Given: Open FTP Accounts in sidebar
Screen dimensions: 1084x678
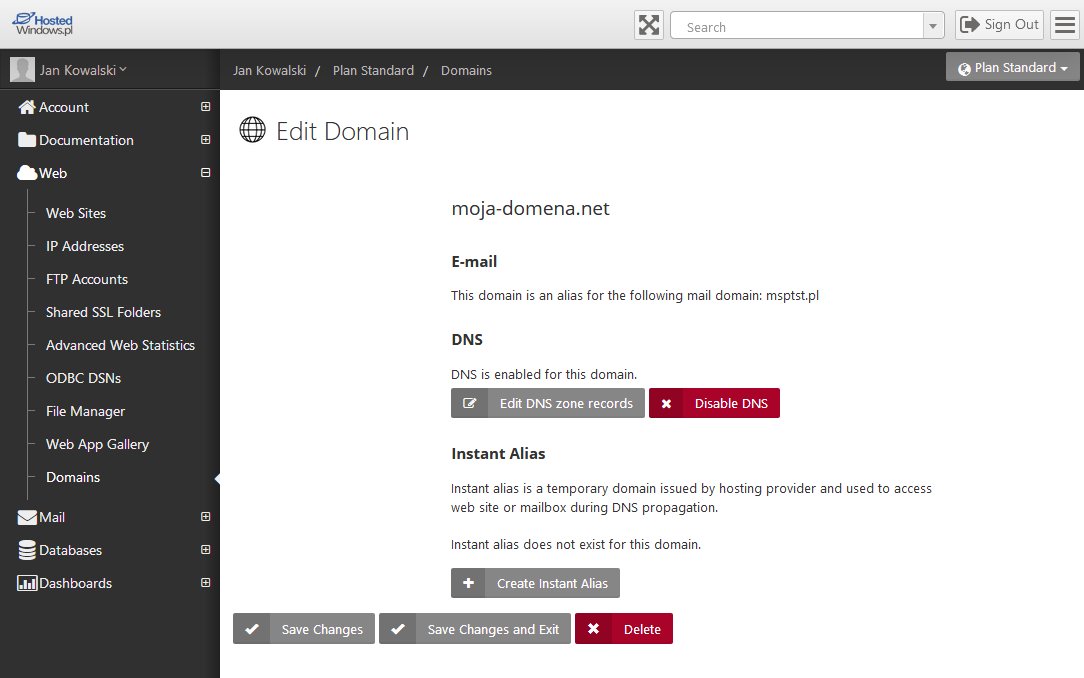Looking at the screenshot, I should (87, 279).
